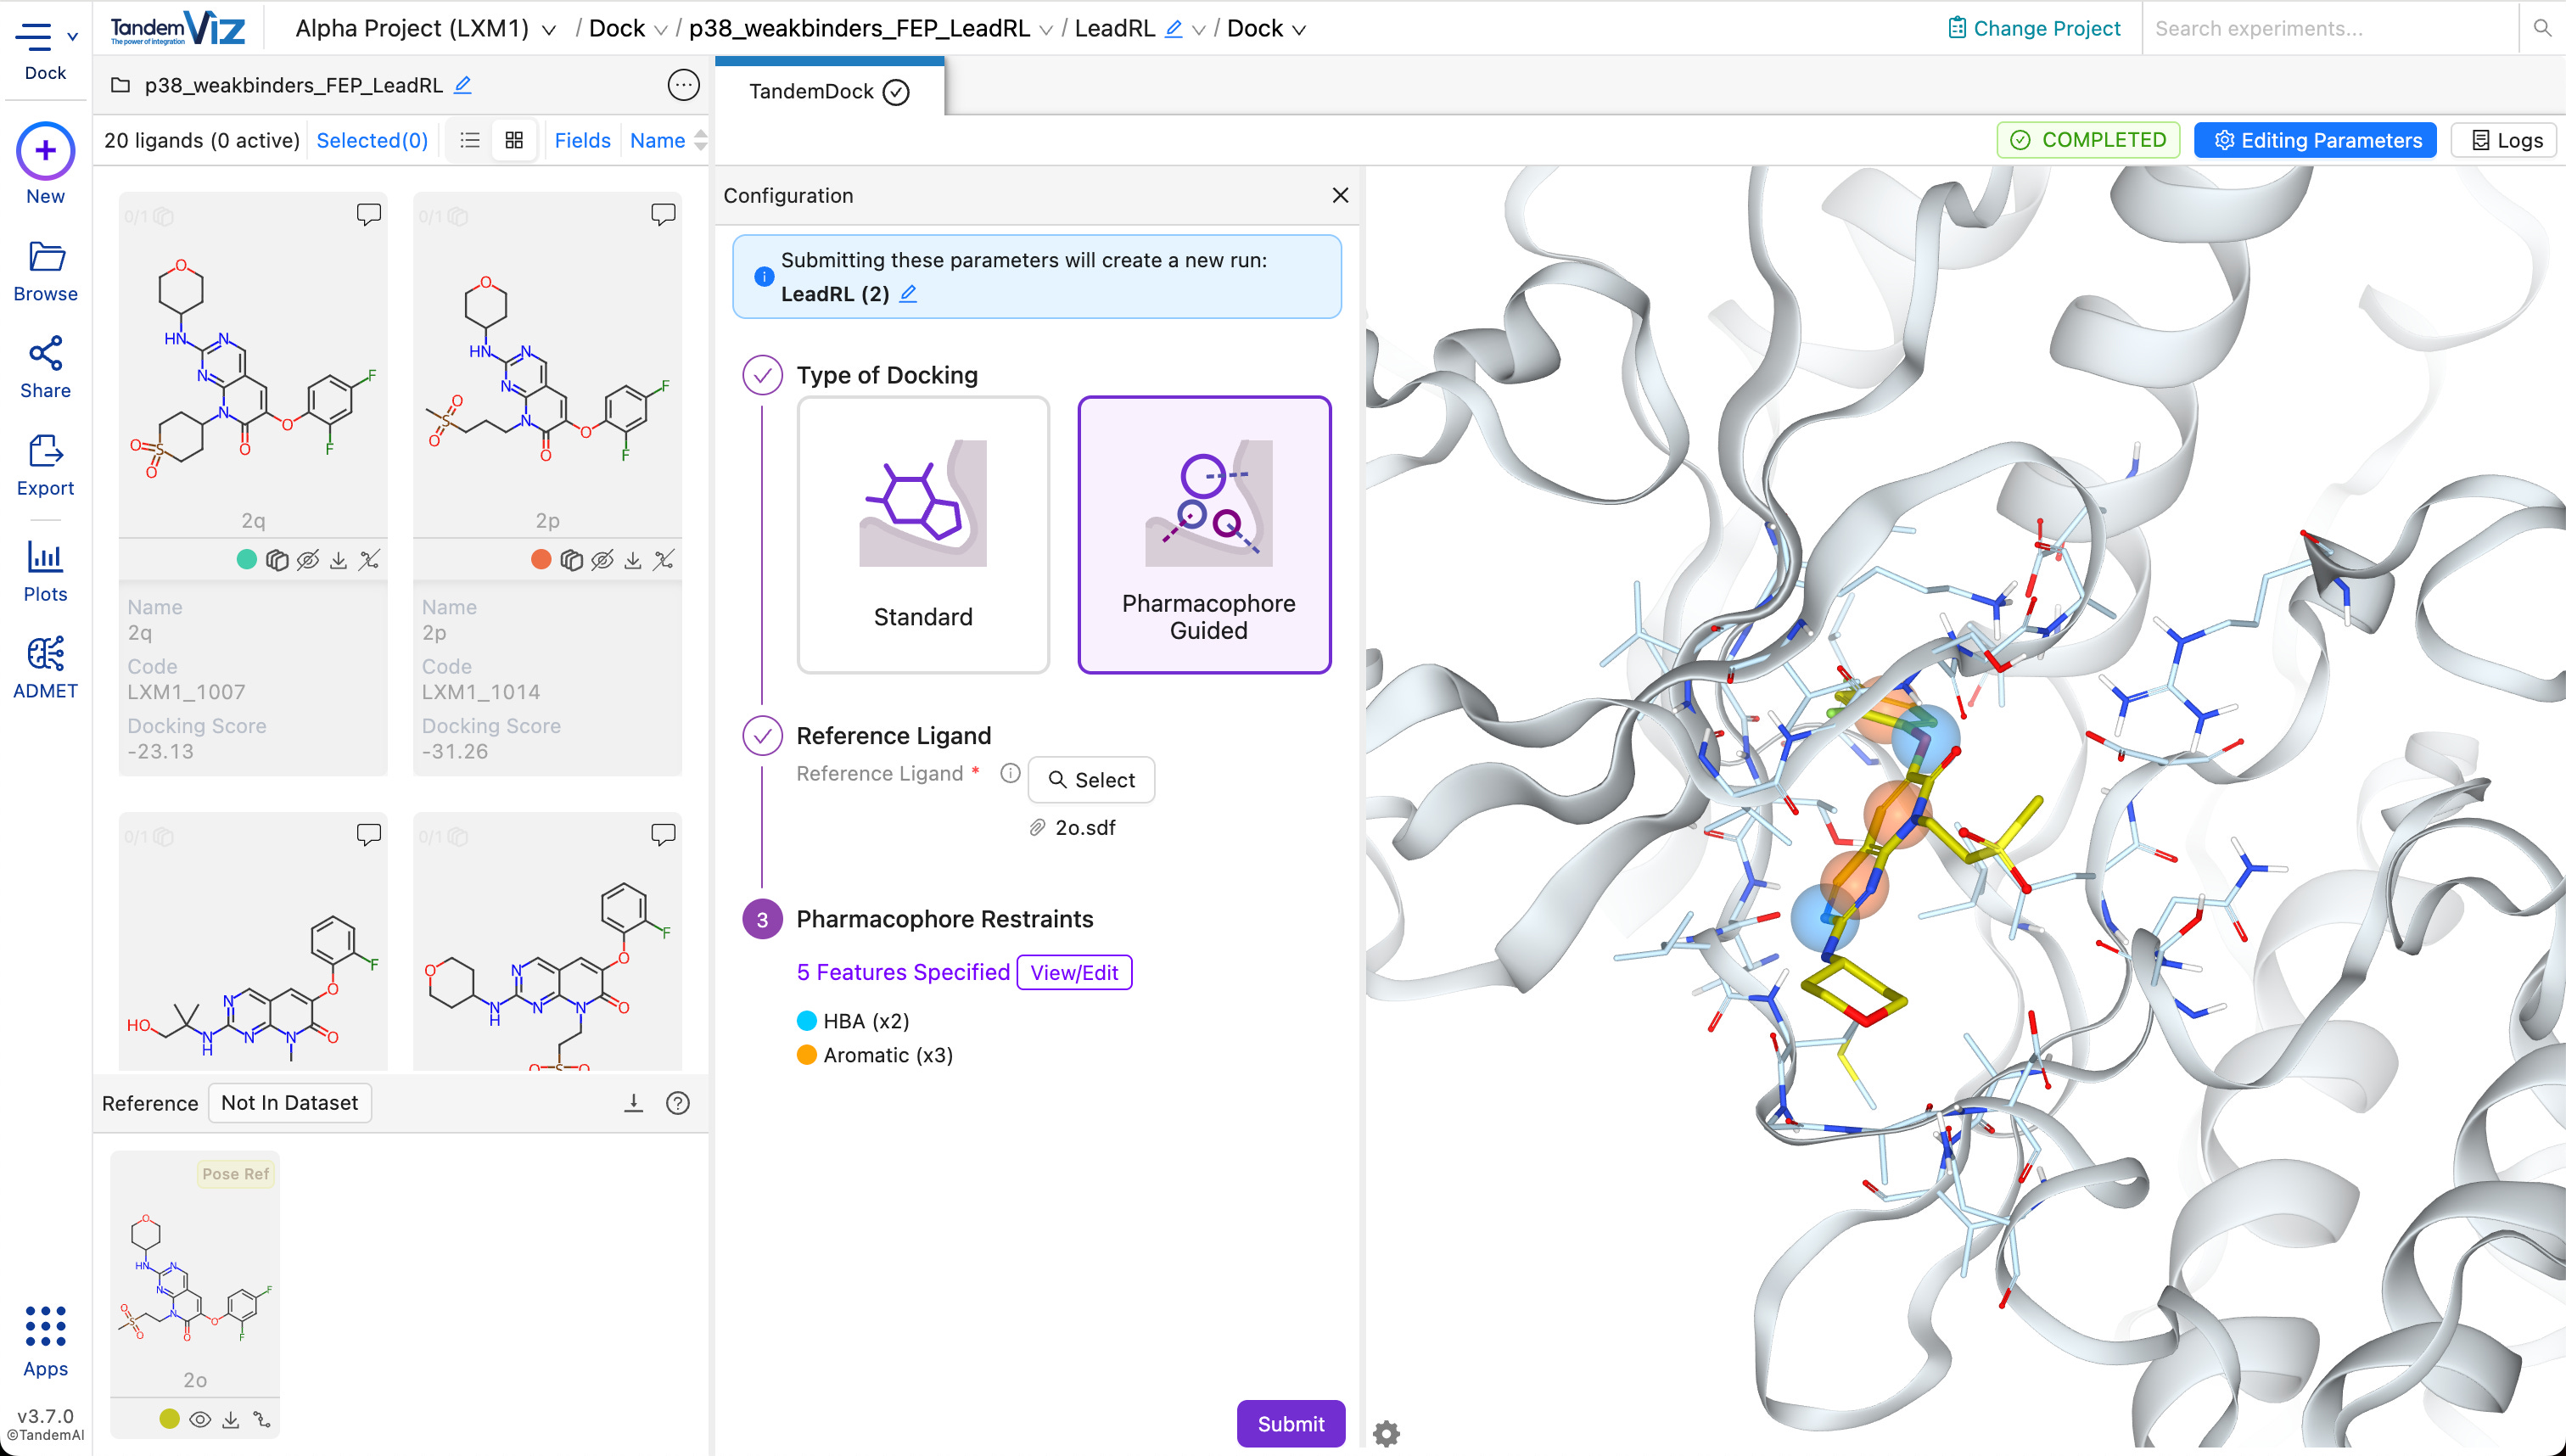Click the green color dot for 2q
This screenshot has width=2566, height=1456.
pos(246,560)
